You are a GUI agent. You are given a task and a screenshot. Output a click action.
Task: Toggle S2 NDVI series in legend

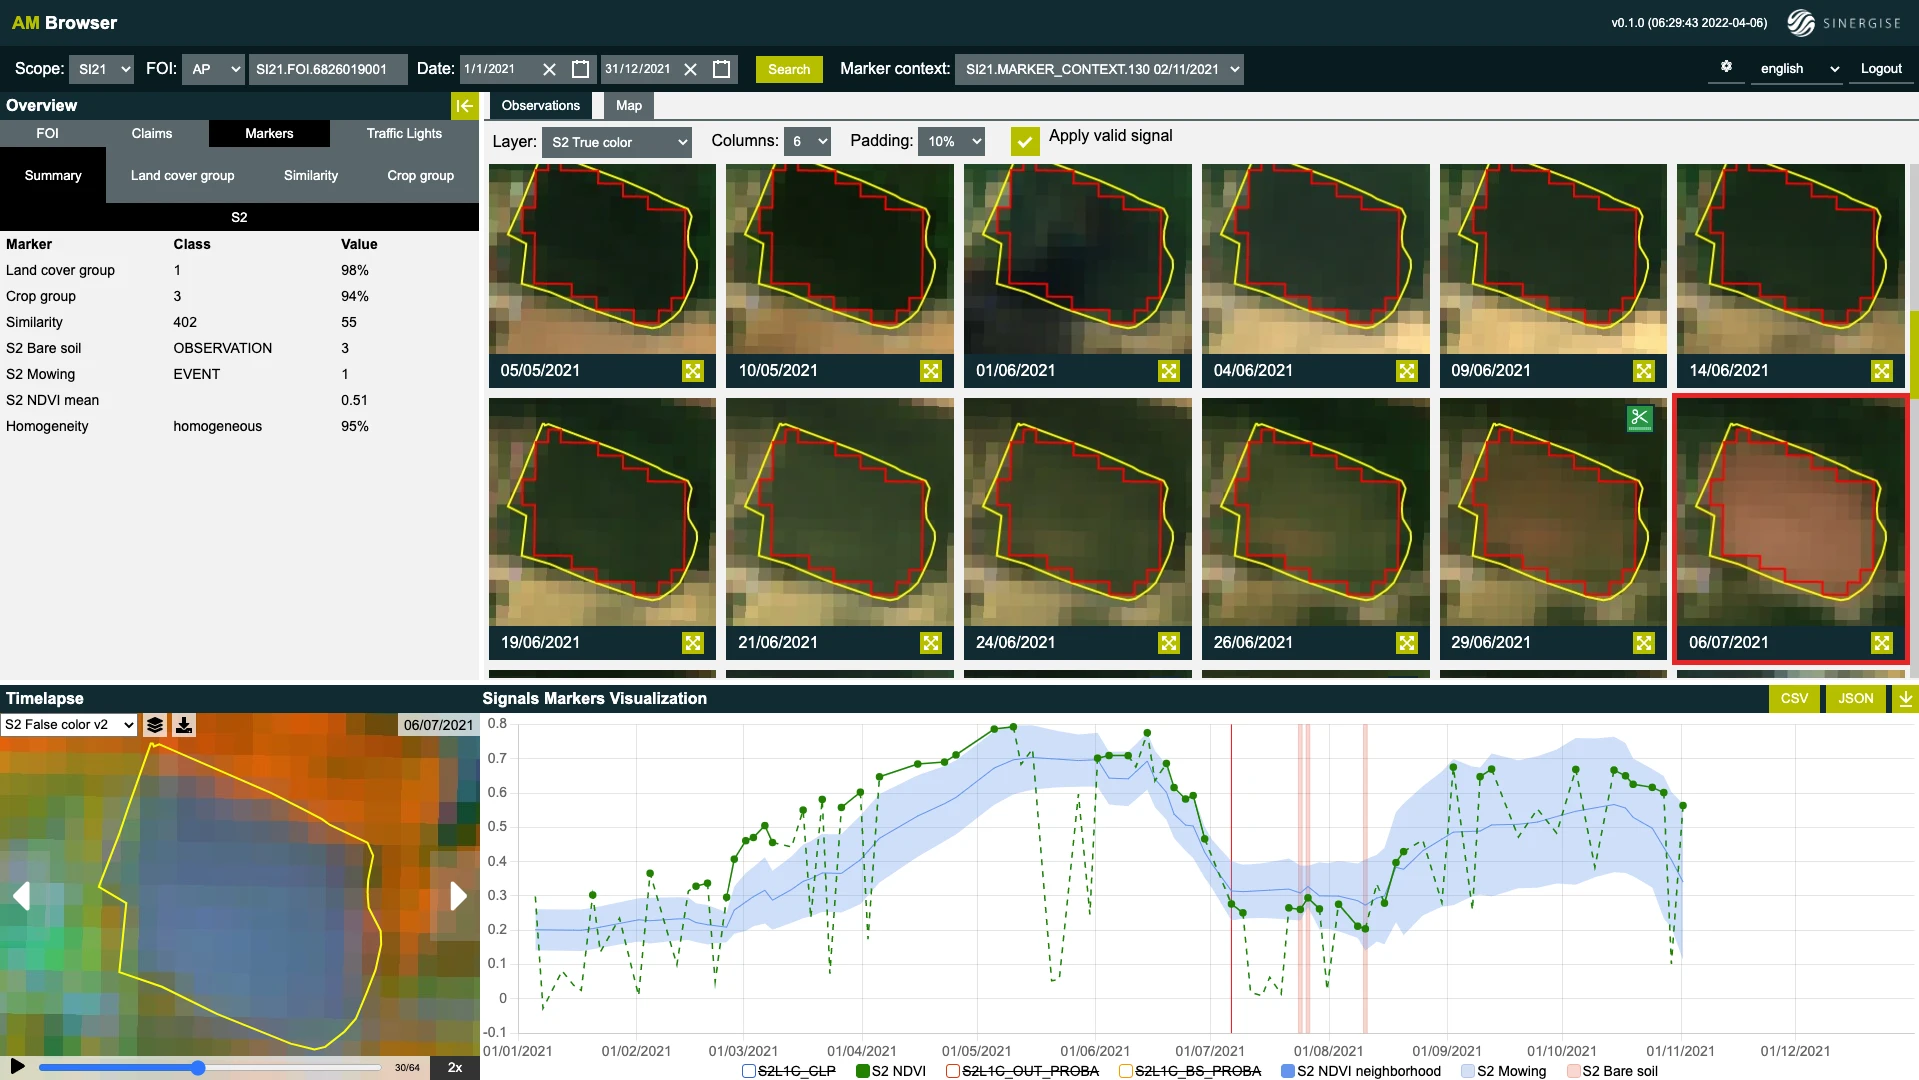[863, 1071]
